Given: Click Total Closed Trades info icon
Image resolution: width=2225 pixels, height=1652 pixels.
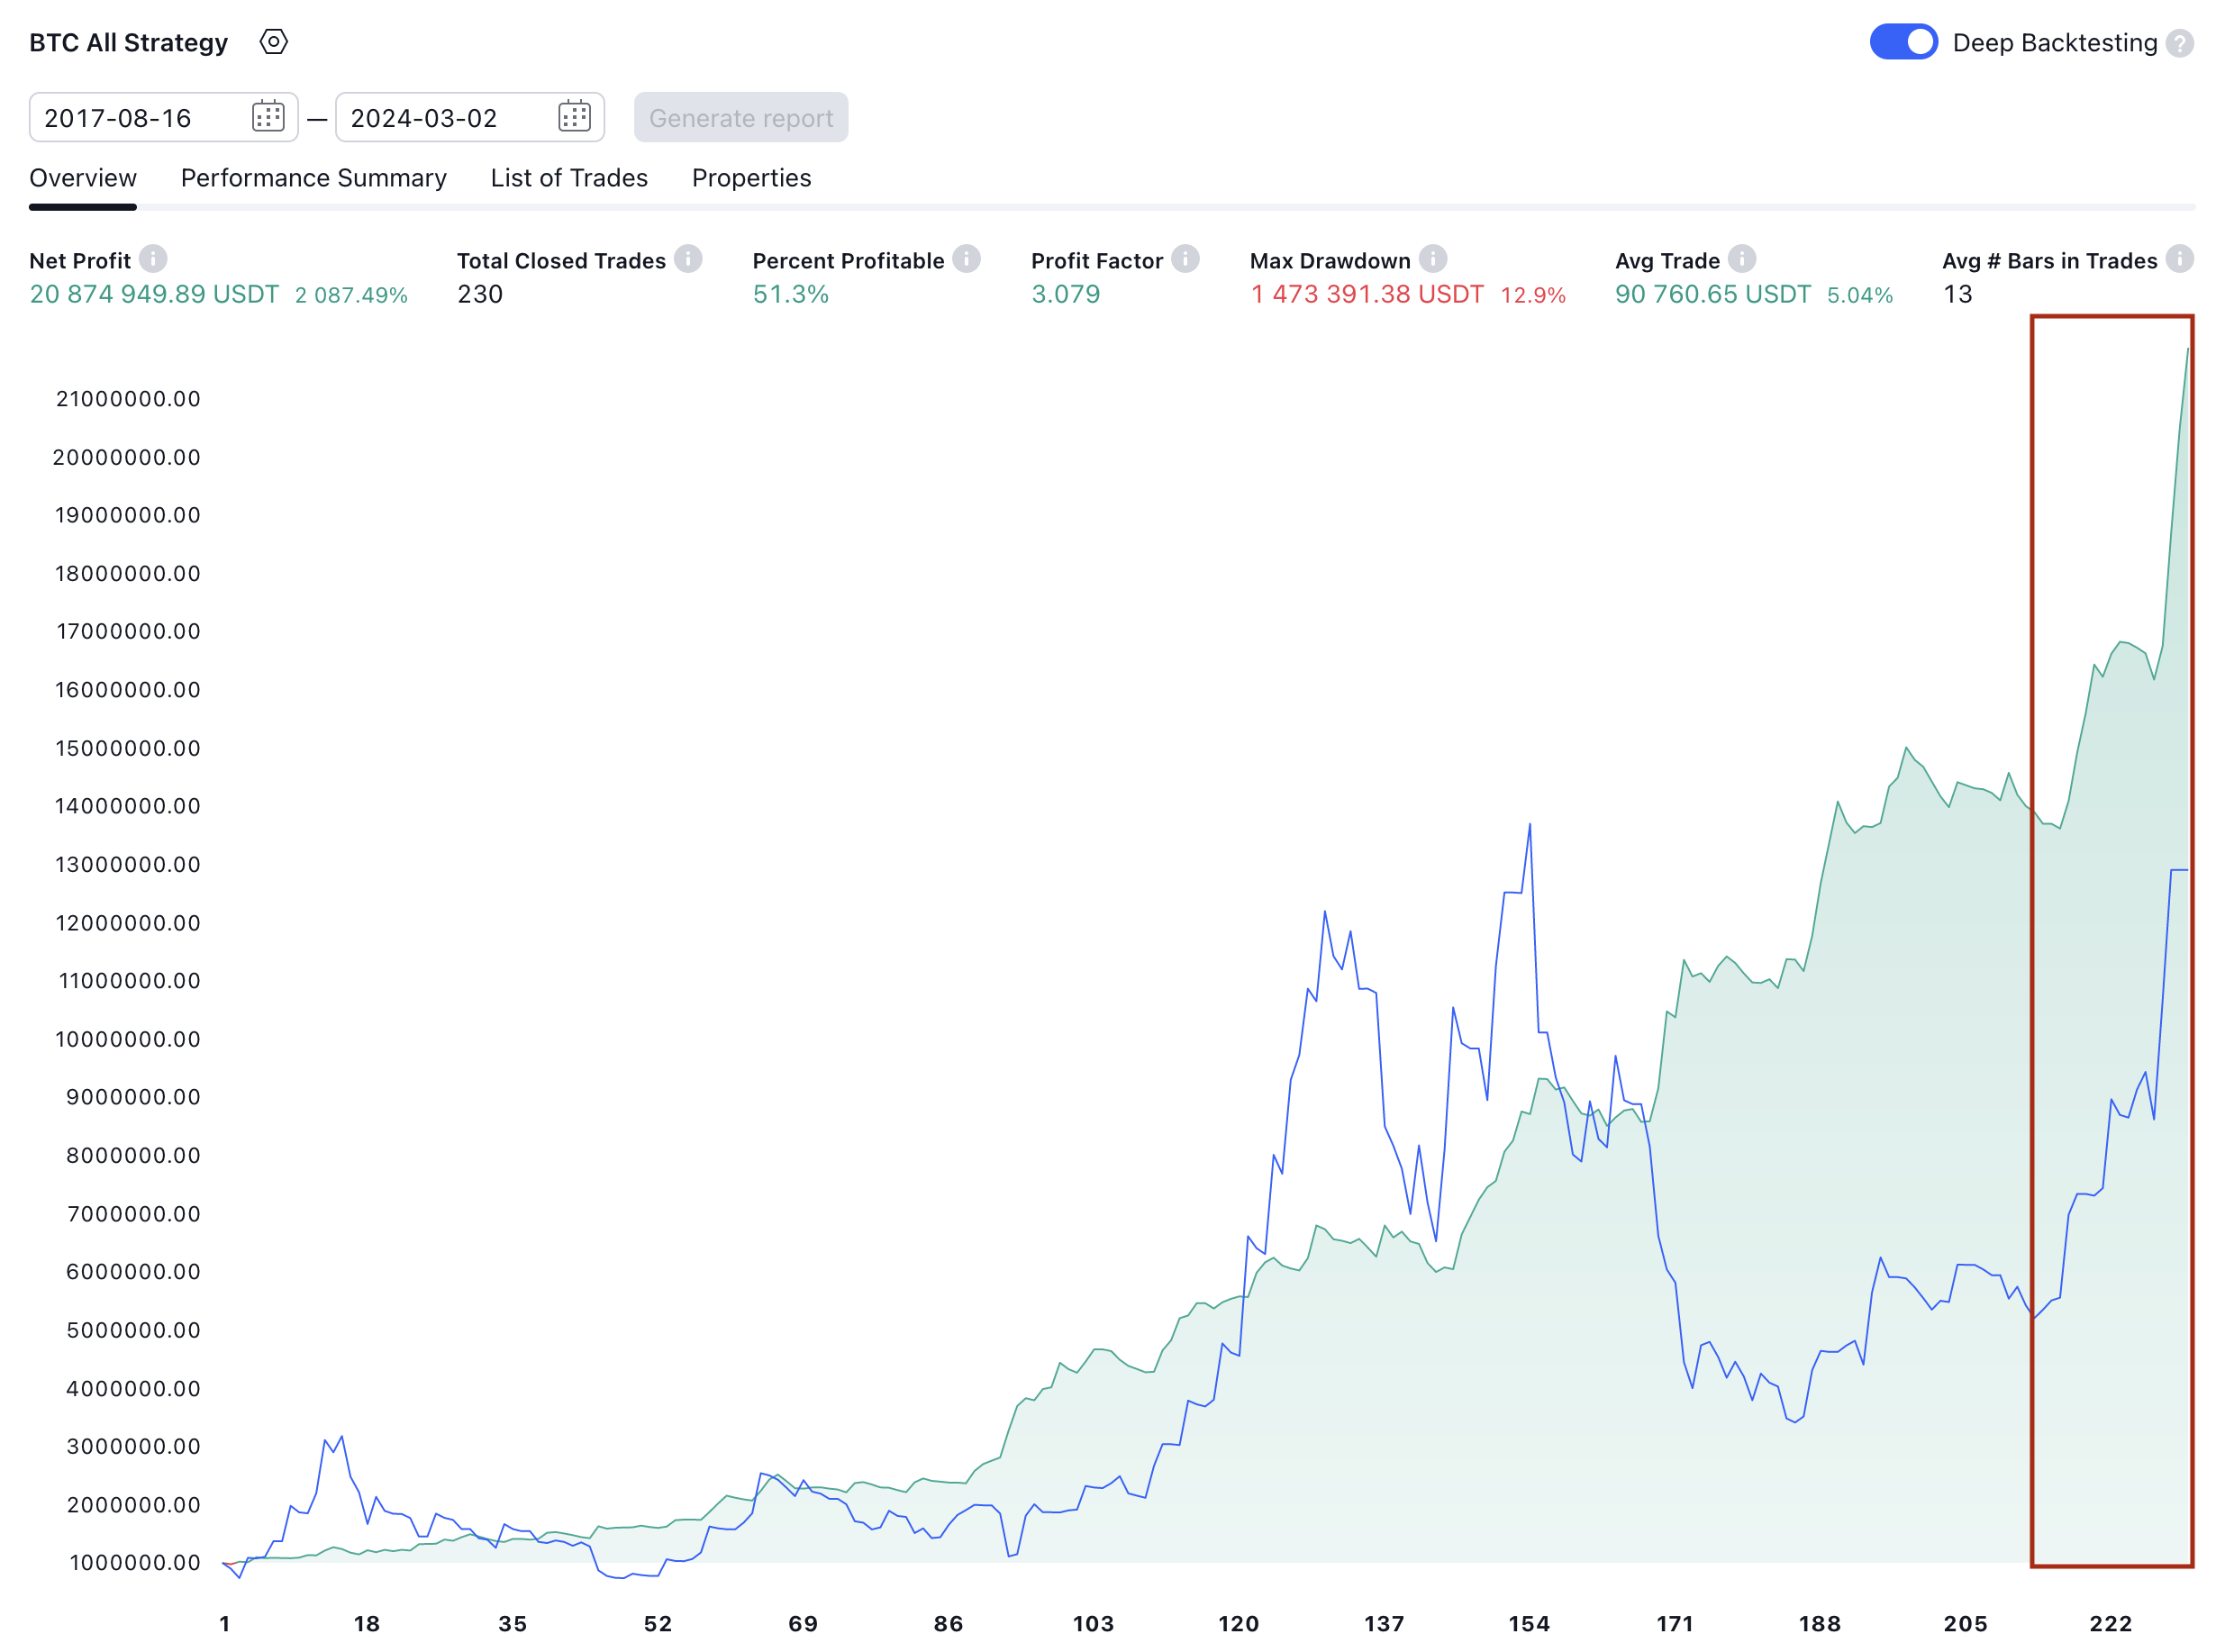Looking at the screenshot, I should (688, 259).
